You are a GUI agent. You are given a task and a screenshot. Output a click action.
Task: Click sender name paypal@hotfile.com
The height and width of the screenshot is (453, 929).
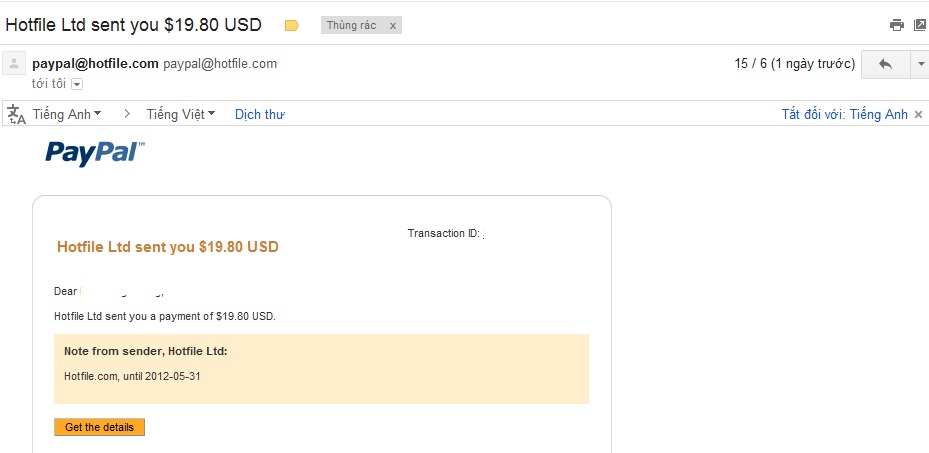pyautogui.click(x=95, y=64)
